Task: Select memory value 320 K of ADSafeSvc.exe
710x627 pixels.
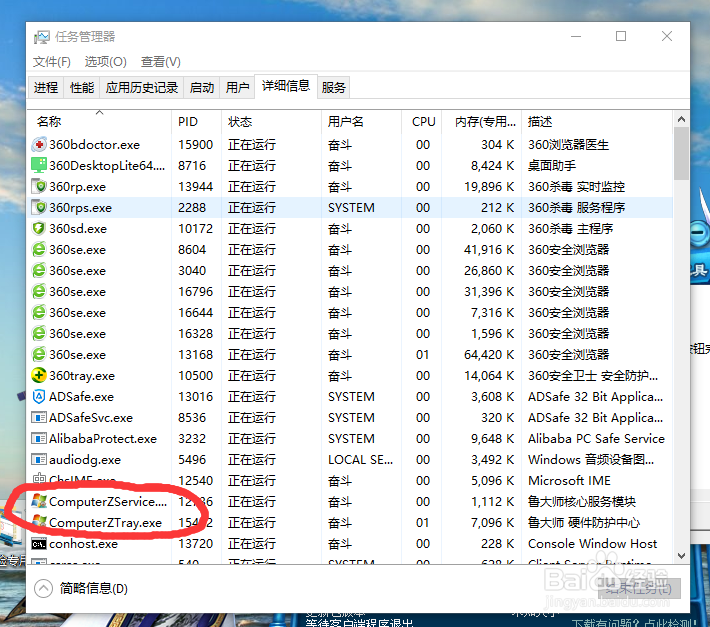Action: click(x=497, y=417)
